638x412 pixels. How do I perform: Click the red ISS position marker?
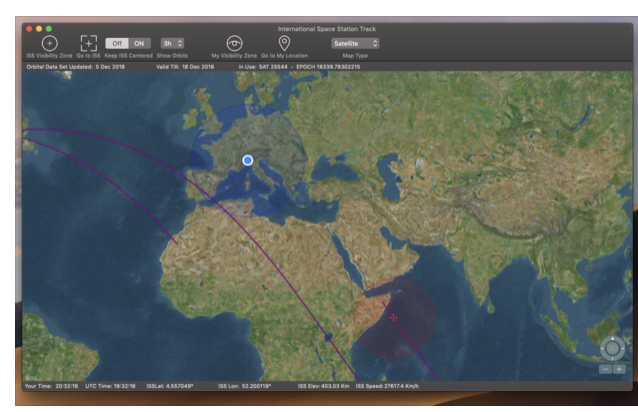pos(394,317)
